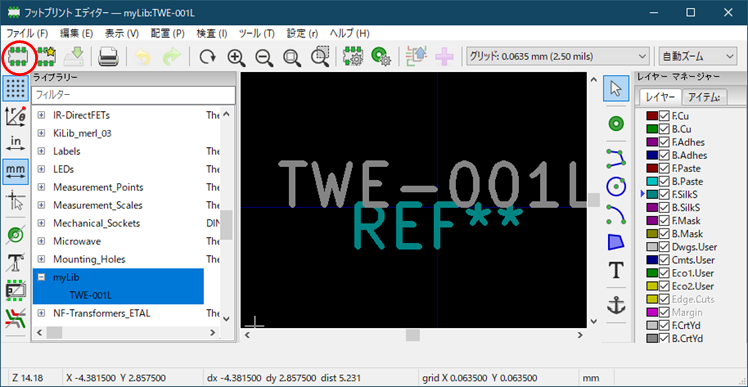
Task: Select the Text tool in right toolbar
Action: 617,271
